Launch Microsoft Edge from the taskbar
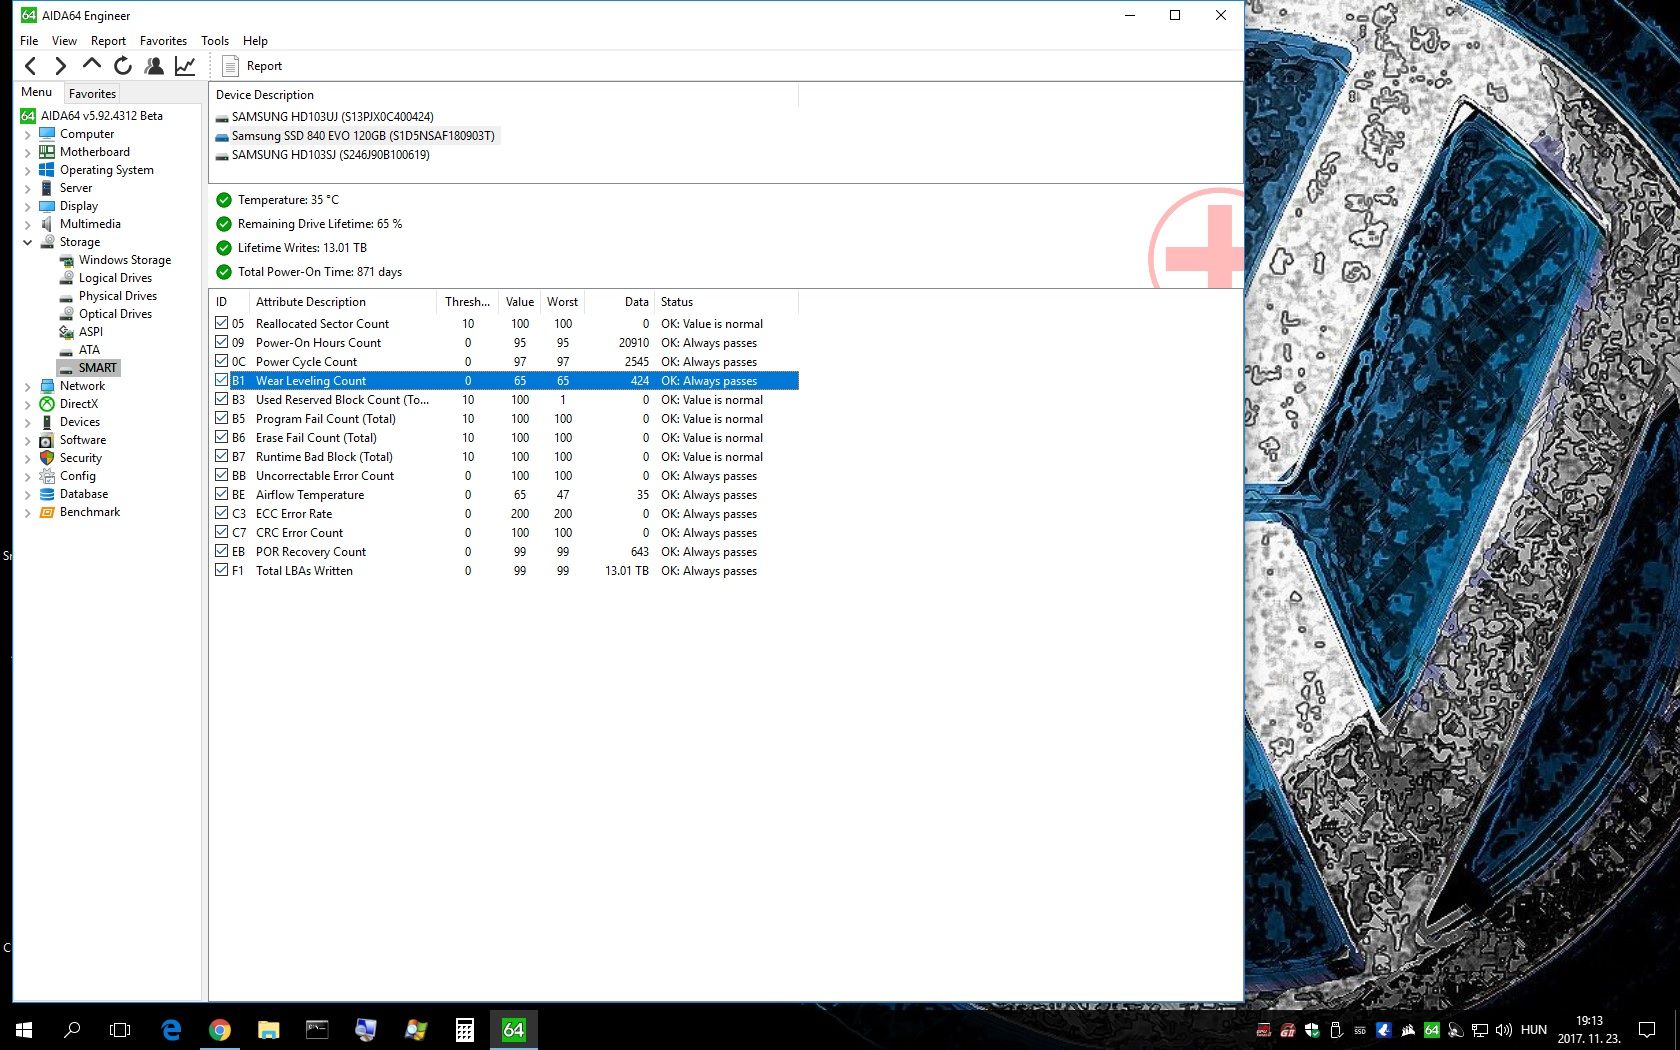Screen dimensions: 1680x1050 (171, 1029)
